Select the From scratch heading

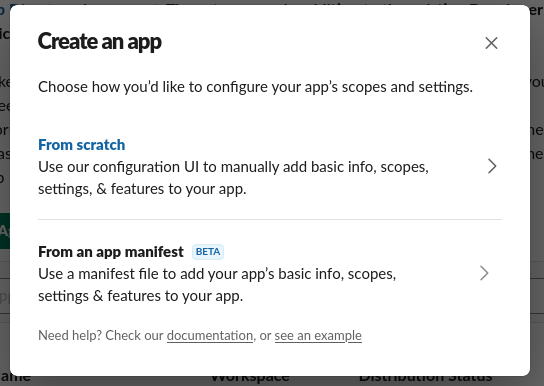click(82, 145)
